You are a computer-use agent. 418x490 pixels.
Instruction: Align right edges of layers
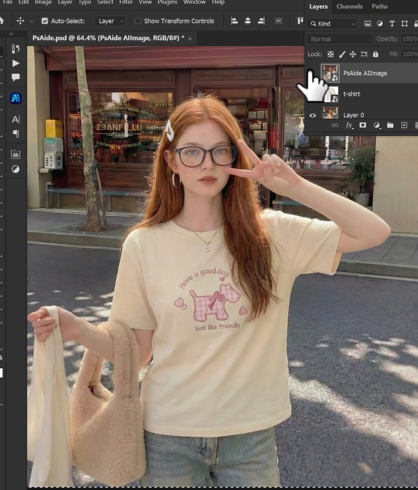click(261, 21)
